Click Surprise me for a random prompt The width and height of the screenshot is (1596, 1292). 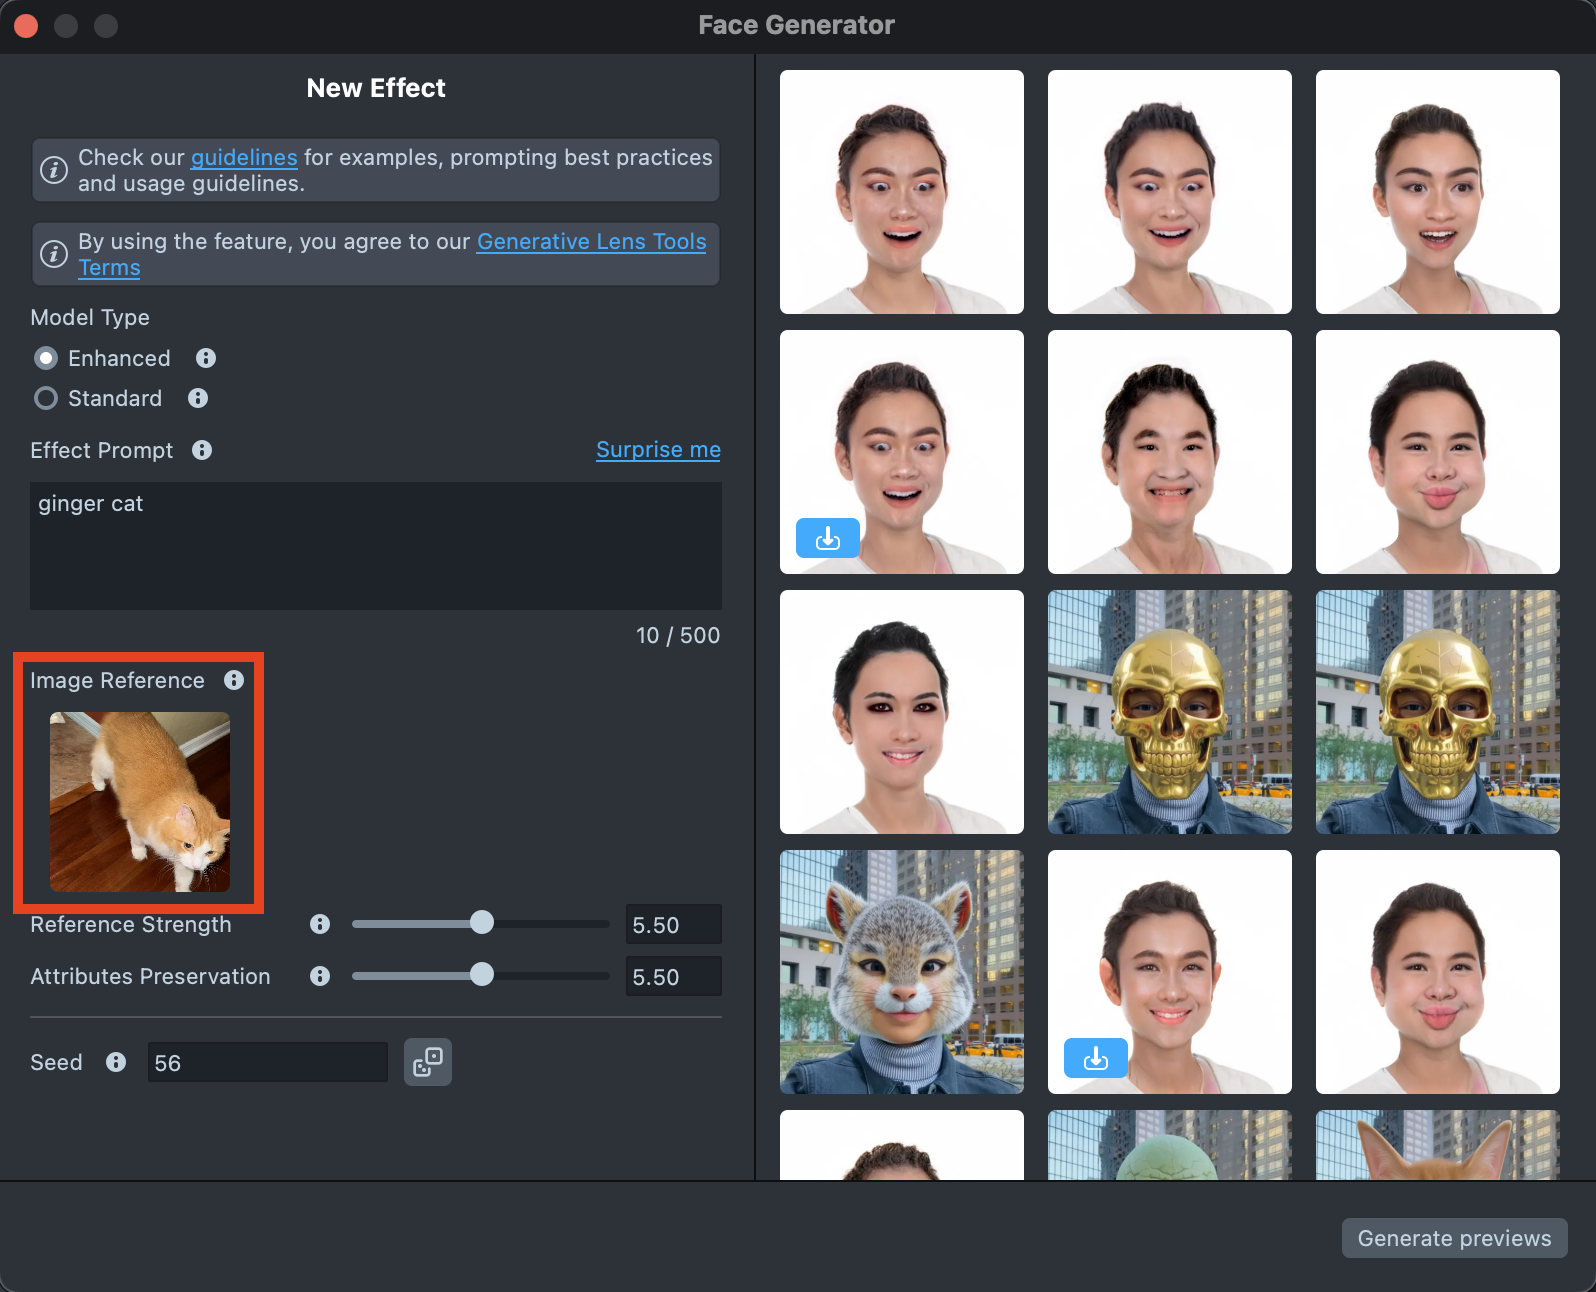[658, 450]
